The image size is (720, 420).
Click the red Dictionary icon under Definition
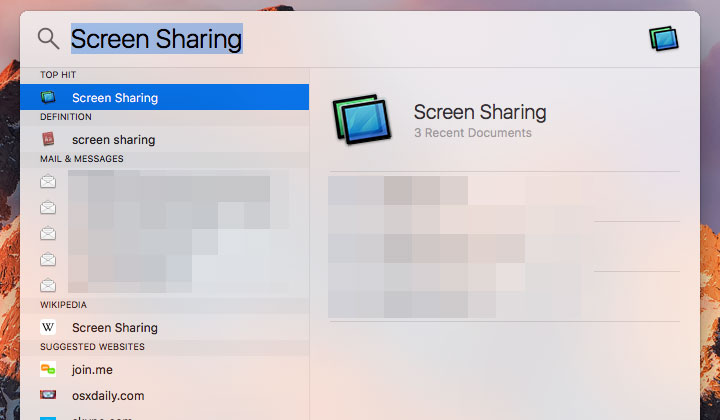(x=48, y=139)
